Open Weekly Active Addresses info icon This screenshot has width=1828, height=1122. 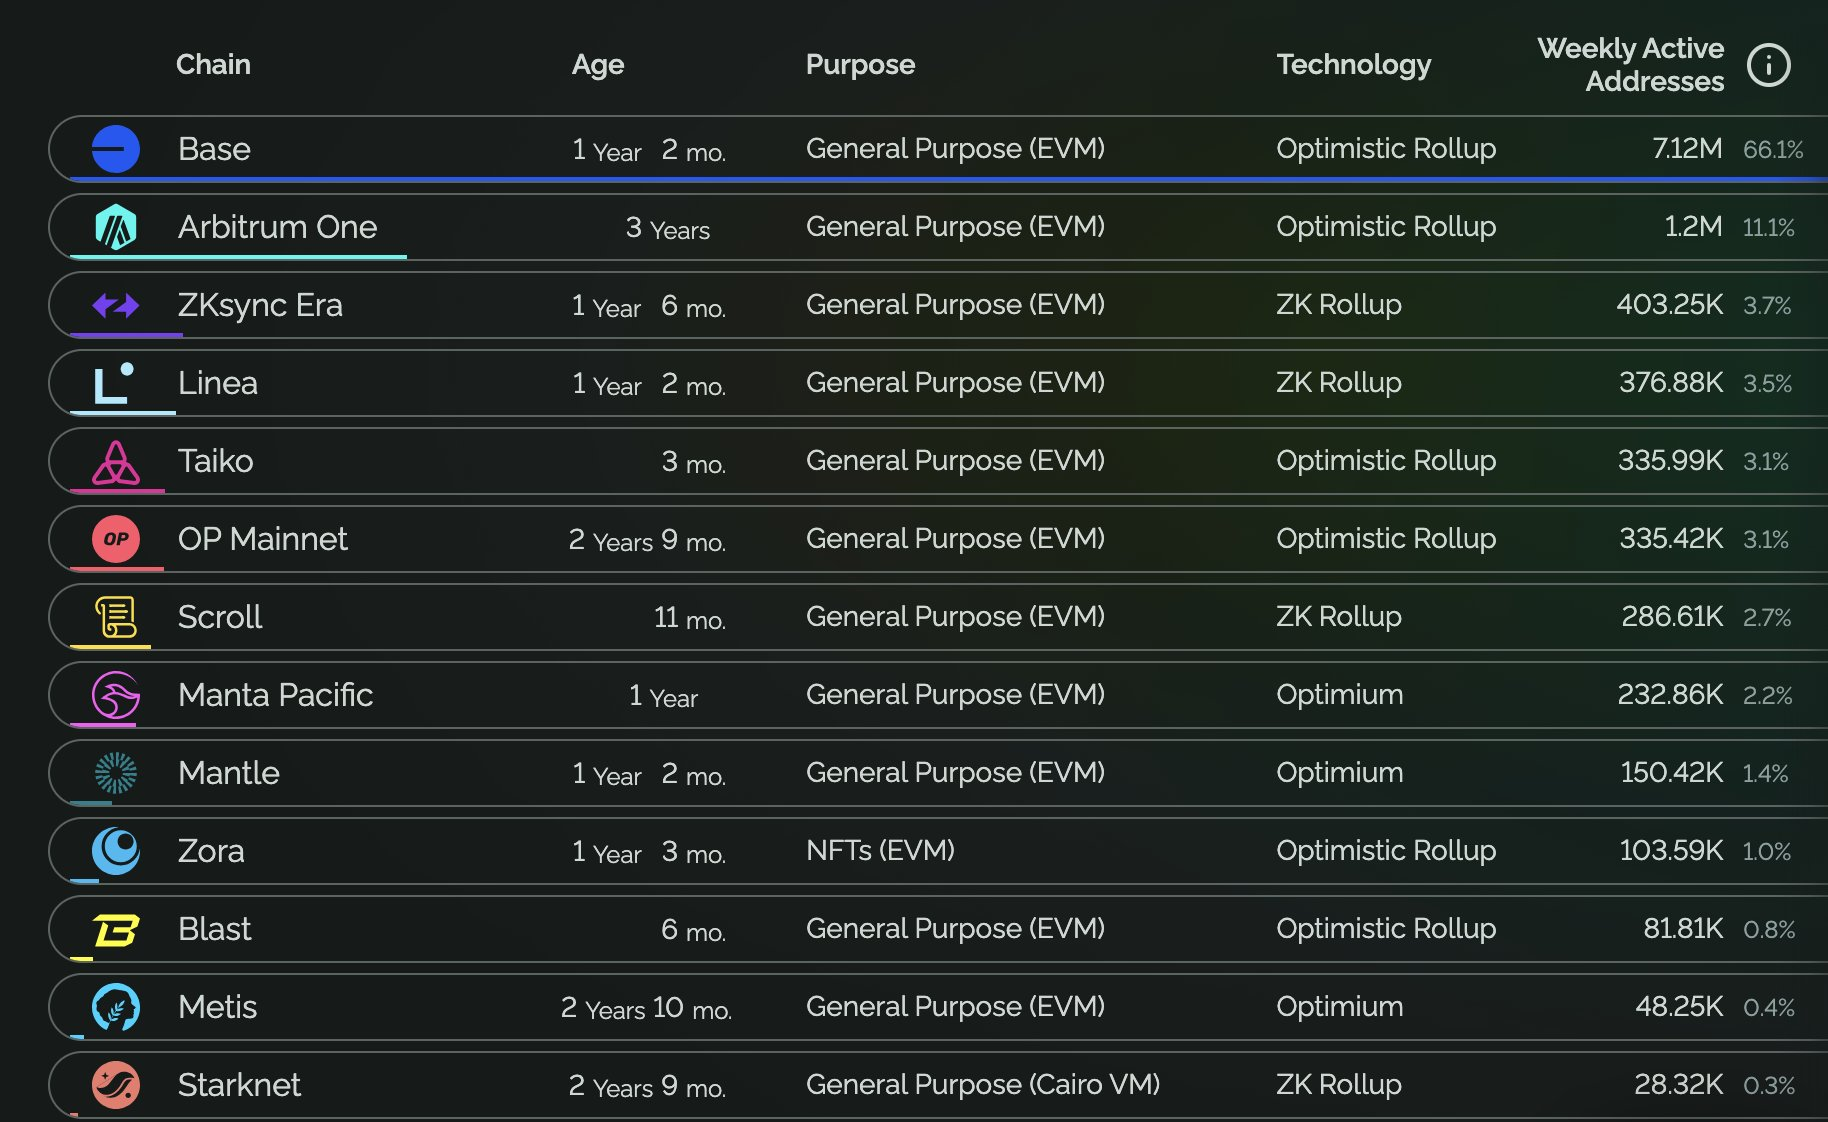(1768, 66)
